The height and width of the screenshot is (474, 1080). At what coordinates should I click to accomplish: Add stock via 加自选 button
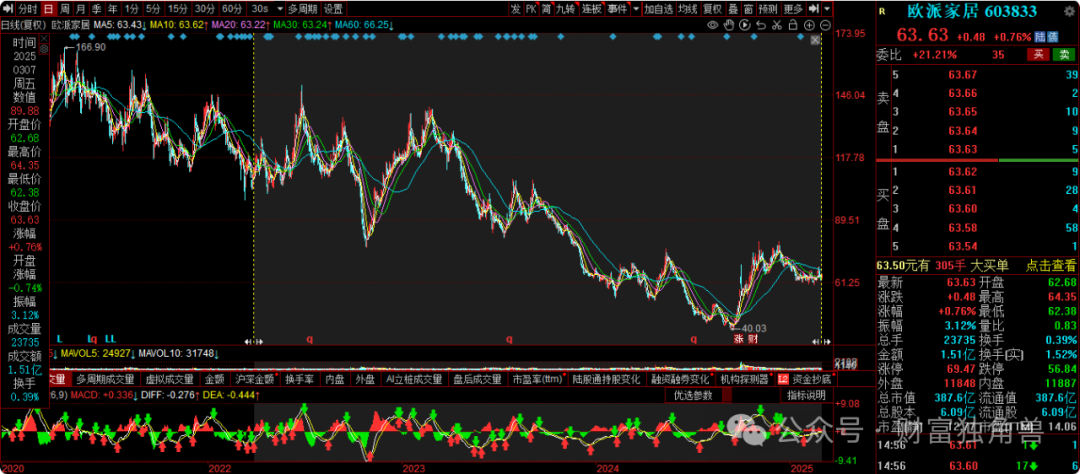(x=658, y=9)
